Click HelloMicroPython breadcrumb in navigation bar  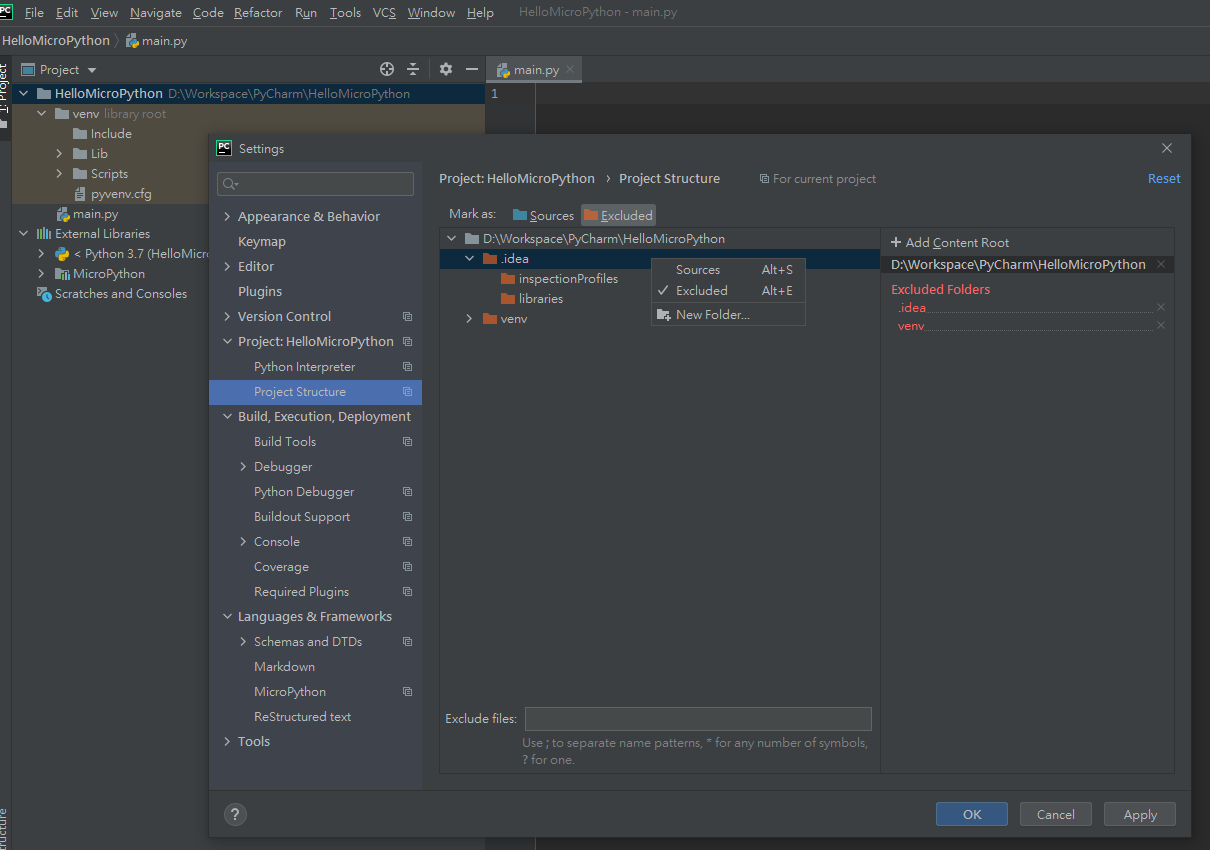point(56,41)
